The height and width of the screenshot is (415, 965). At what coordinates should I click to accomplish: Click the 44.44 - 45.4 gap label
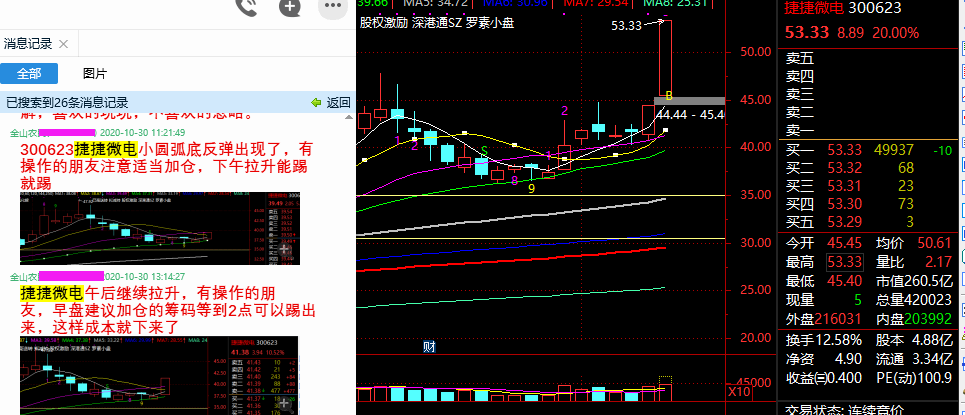(x=691, y=115)
